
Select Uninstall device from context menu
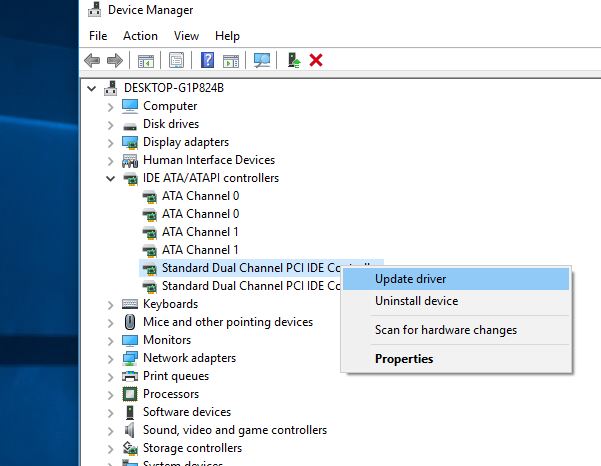click(416, 301)
